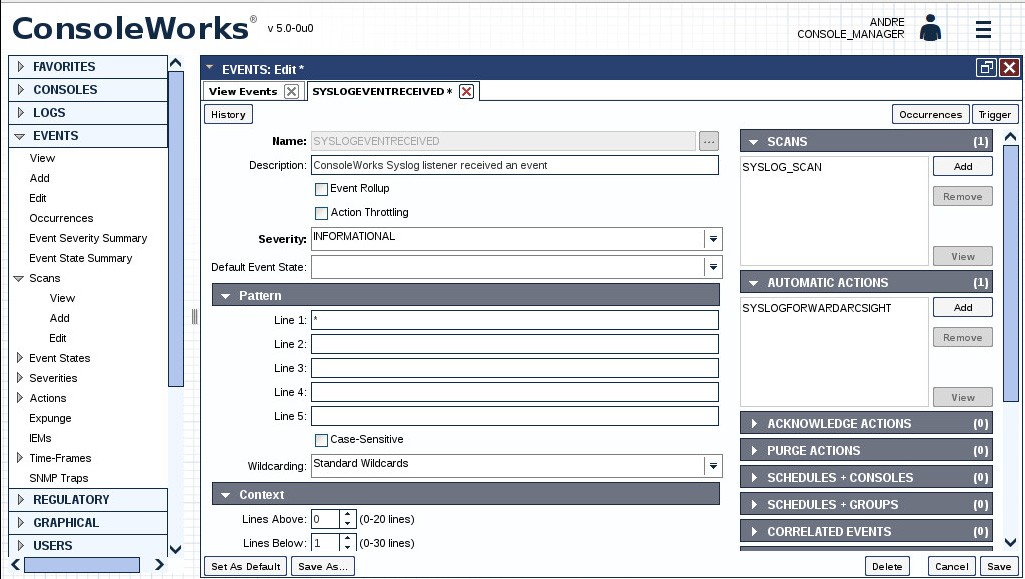Open Event Severity Summary in sidebar

tap(88, 239)
